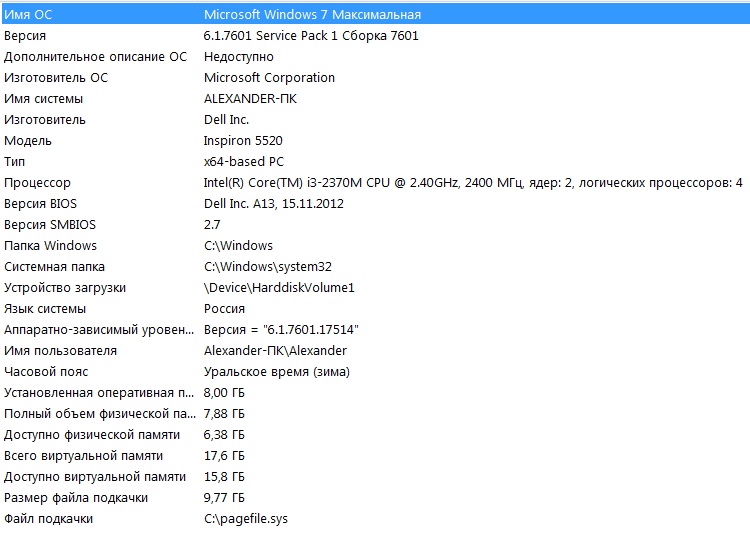750x537 pixels.
Task: Select the 'Аппаратно-зависимый уровен...' label
Action: [x=99, y=330]
